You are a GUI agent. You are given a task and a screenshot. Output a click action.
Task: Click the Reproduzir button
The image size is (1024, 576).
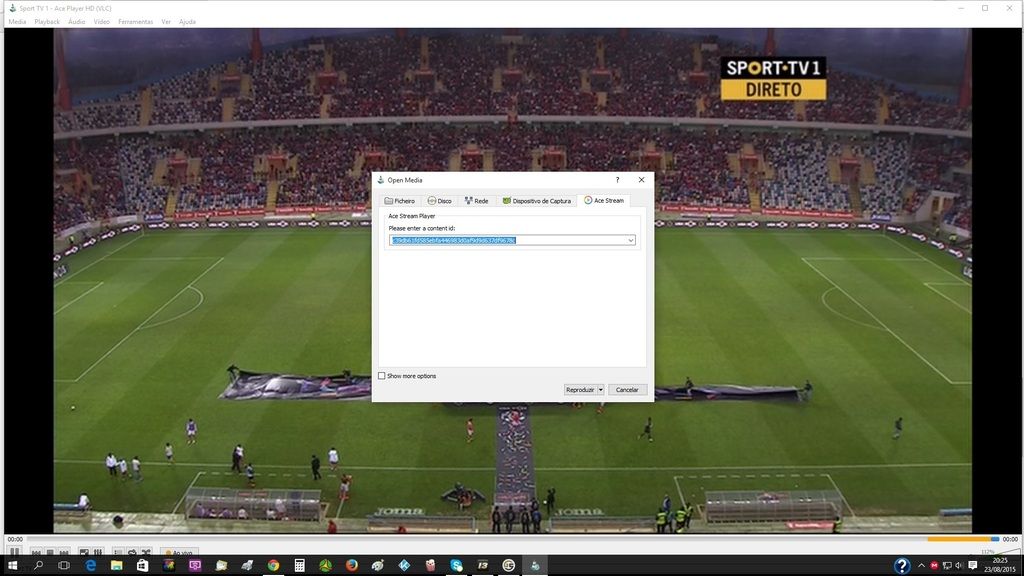(x=580, y=390)
